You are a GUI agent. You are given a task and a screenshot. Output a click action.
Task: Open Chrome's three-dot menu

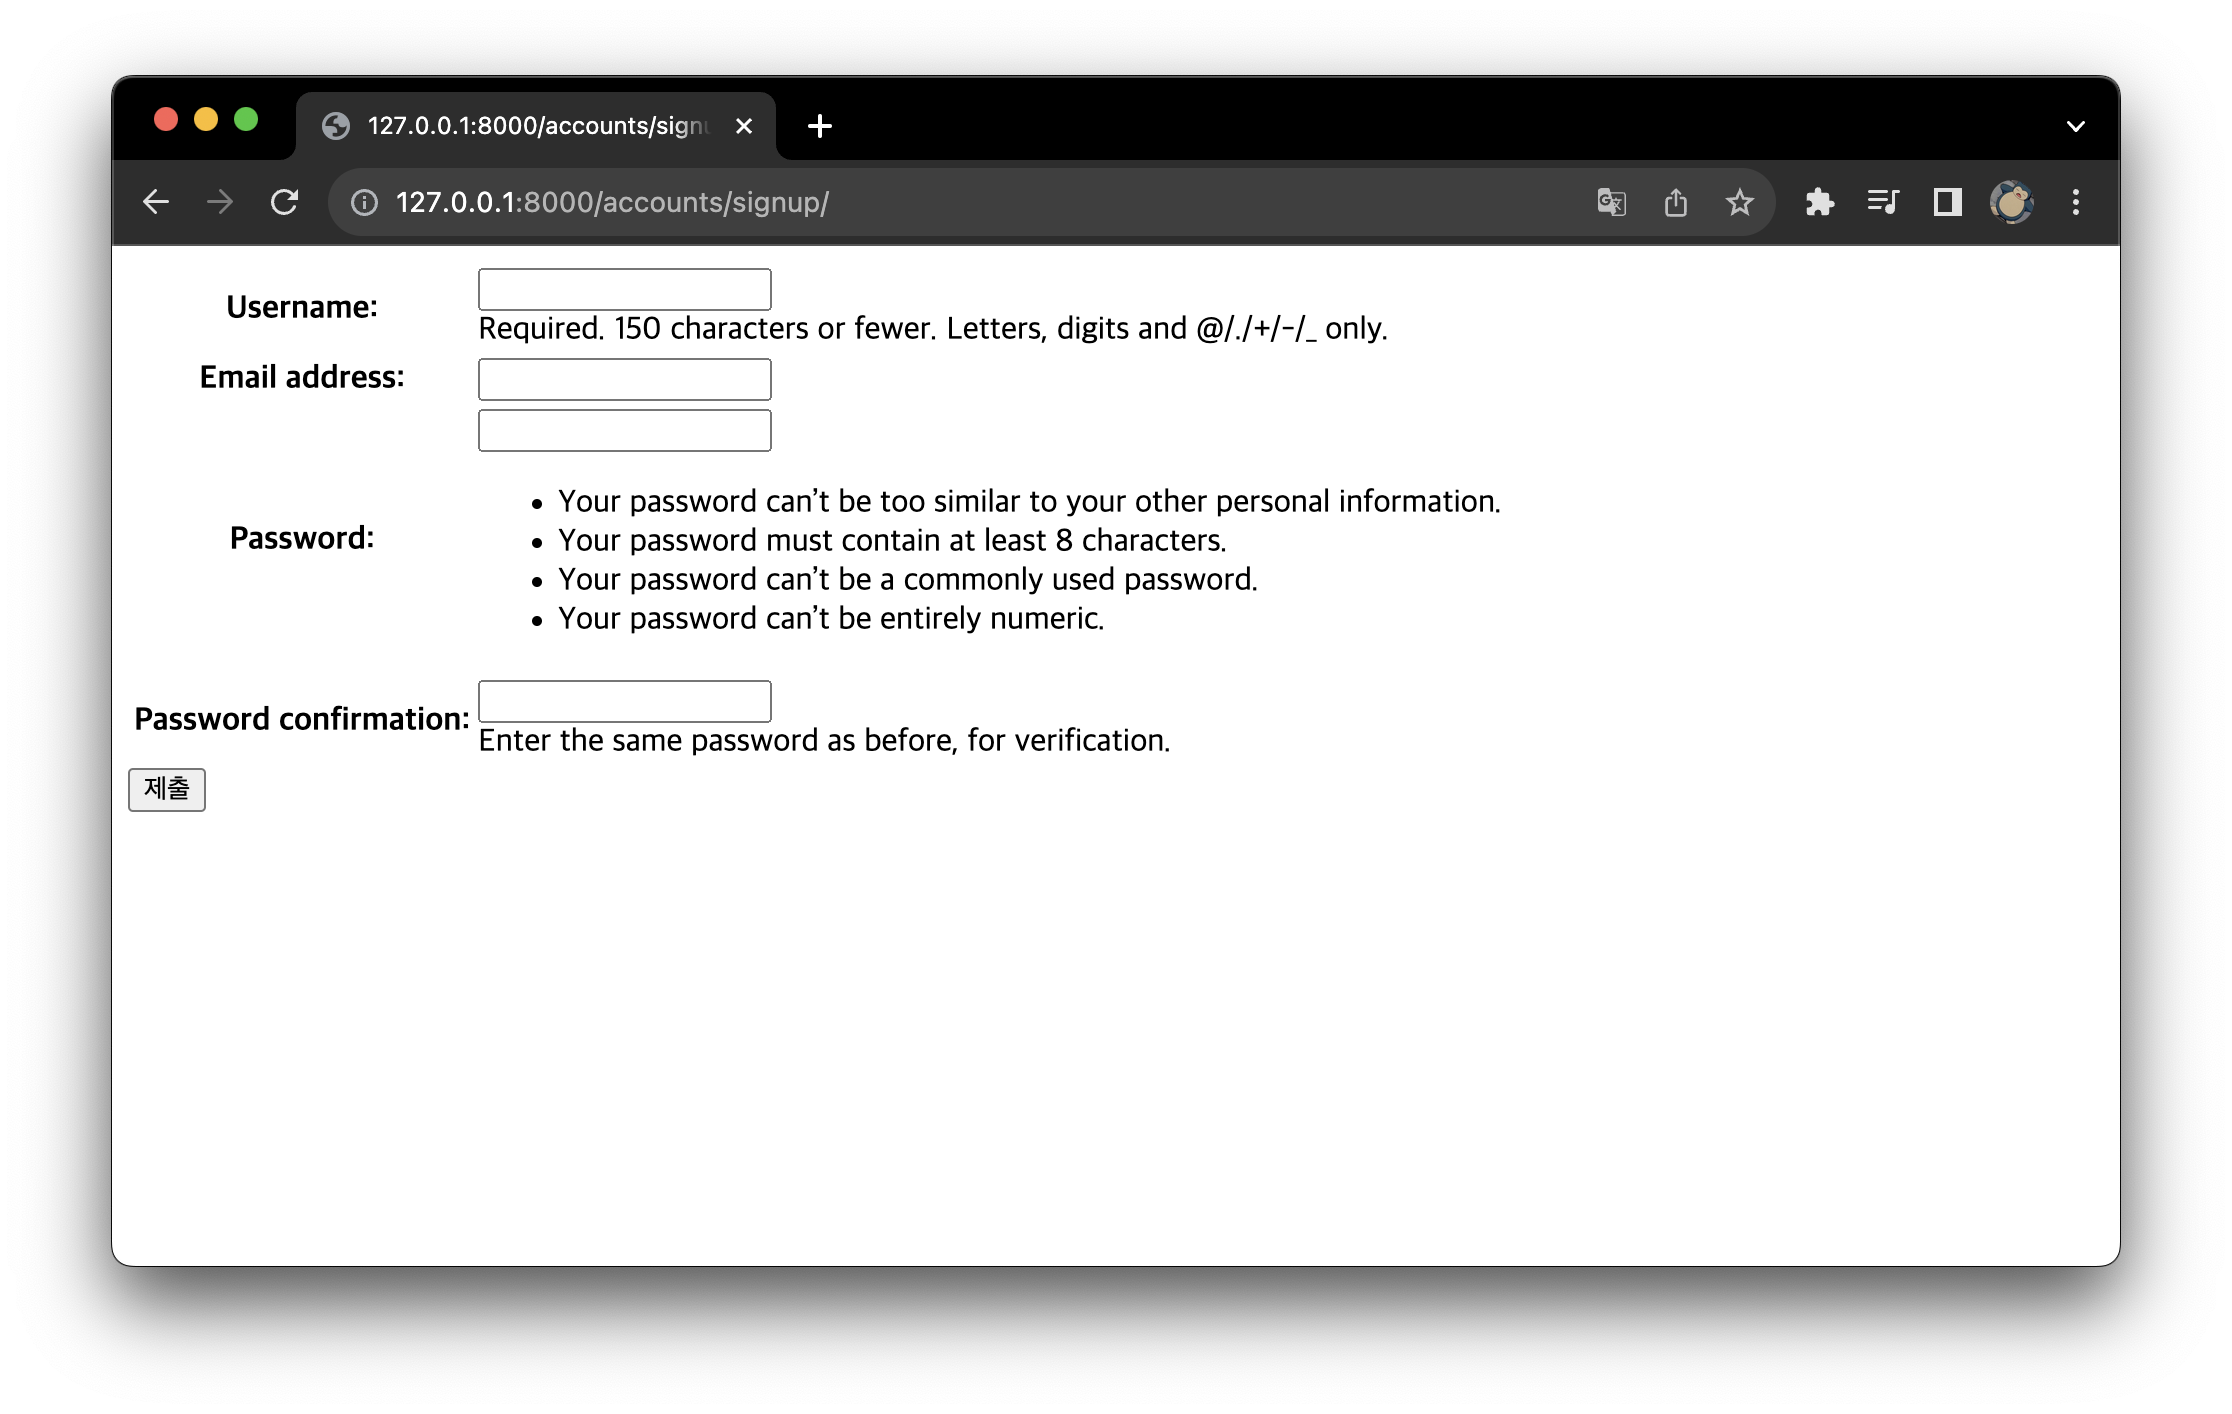(x=2076, y=203)
